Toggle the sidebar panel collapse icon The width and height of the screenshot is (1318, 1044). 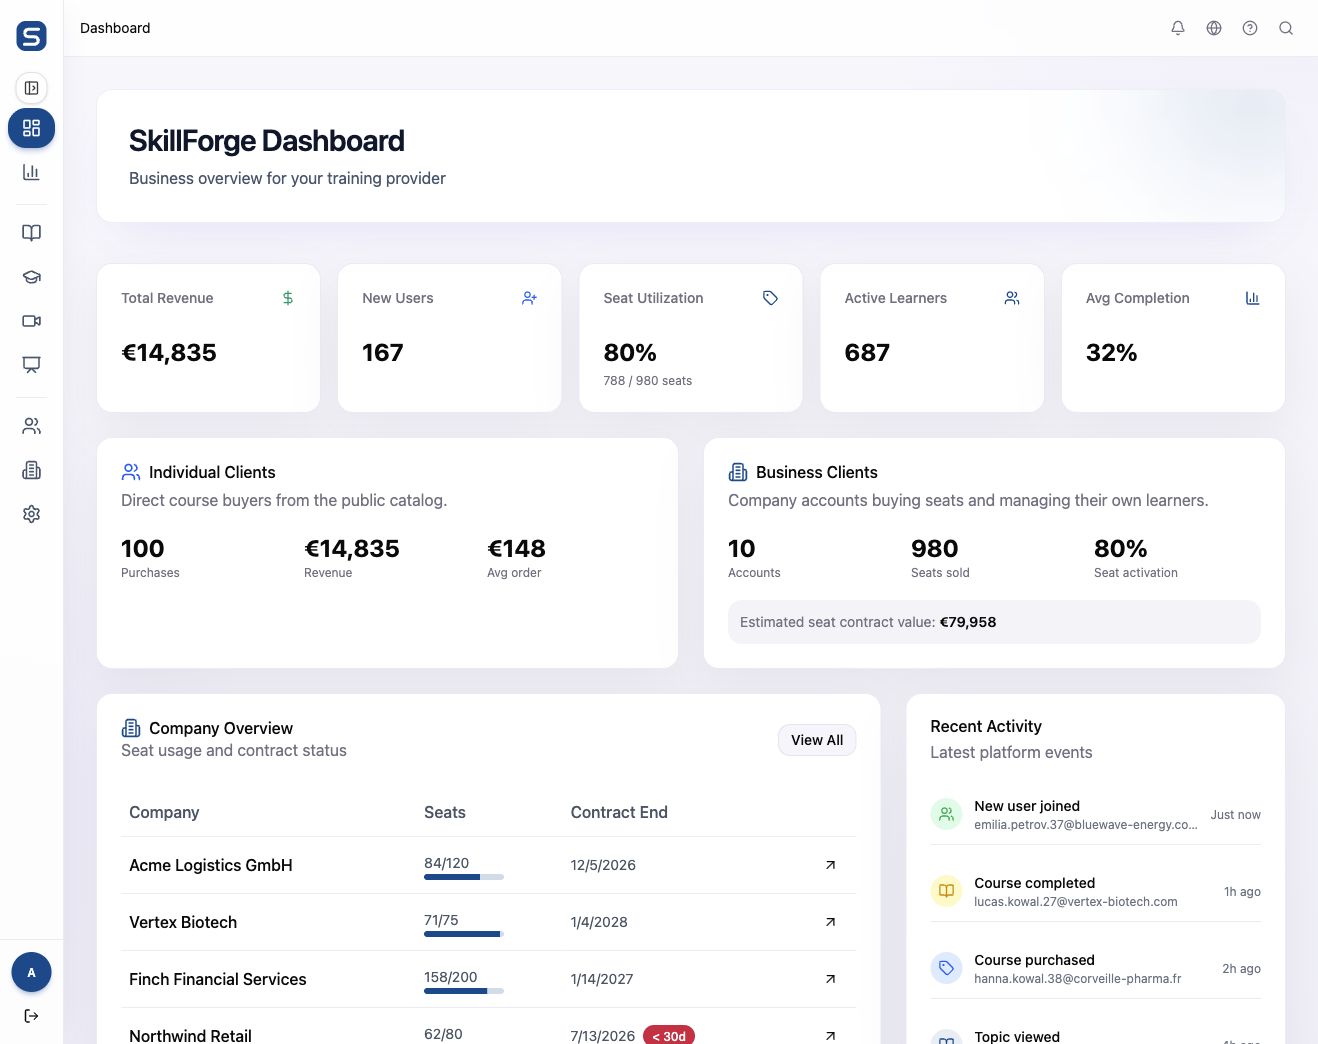click(x=32, y=88)
